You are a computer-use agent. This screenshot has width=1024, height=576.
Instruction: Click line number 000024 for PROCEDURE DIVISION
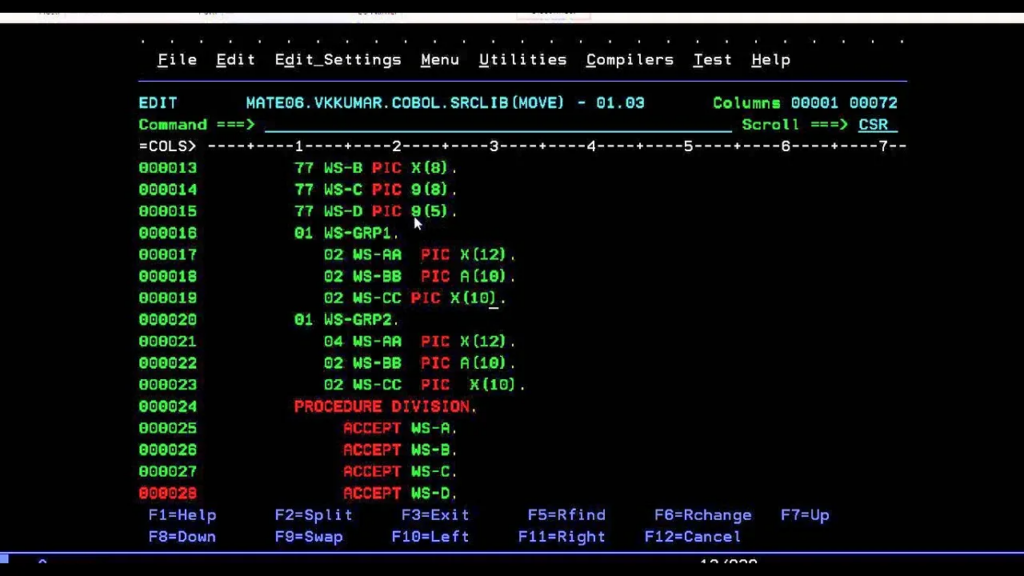point(168,407)
